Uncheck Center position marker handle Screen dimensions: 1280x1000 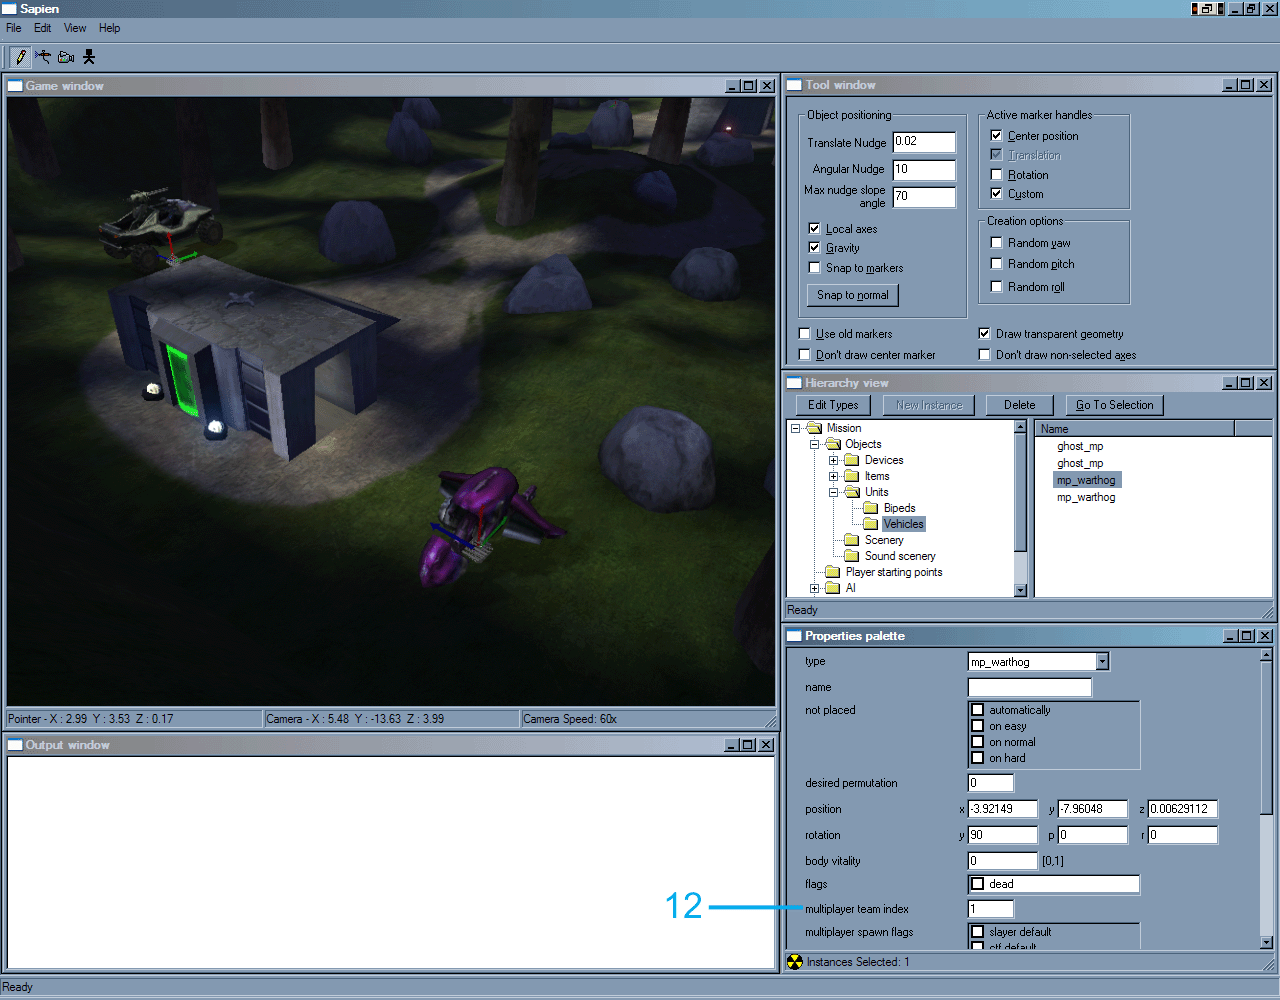click(x=996, y=135)
